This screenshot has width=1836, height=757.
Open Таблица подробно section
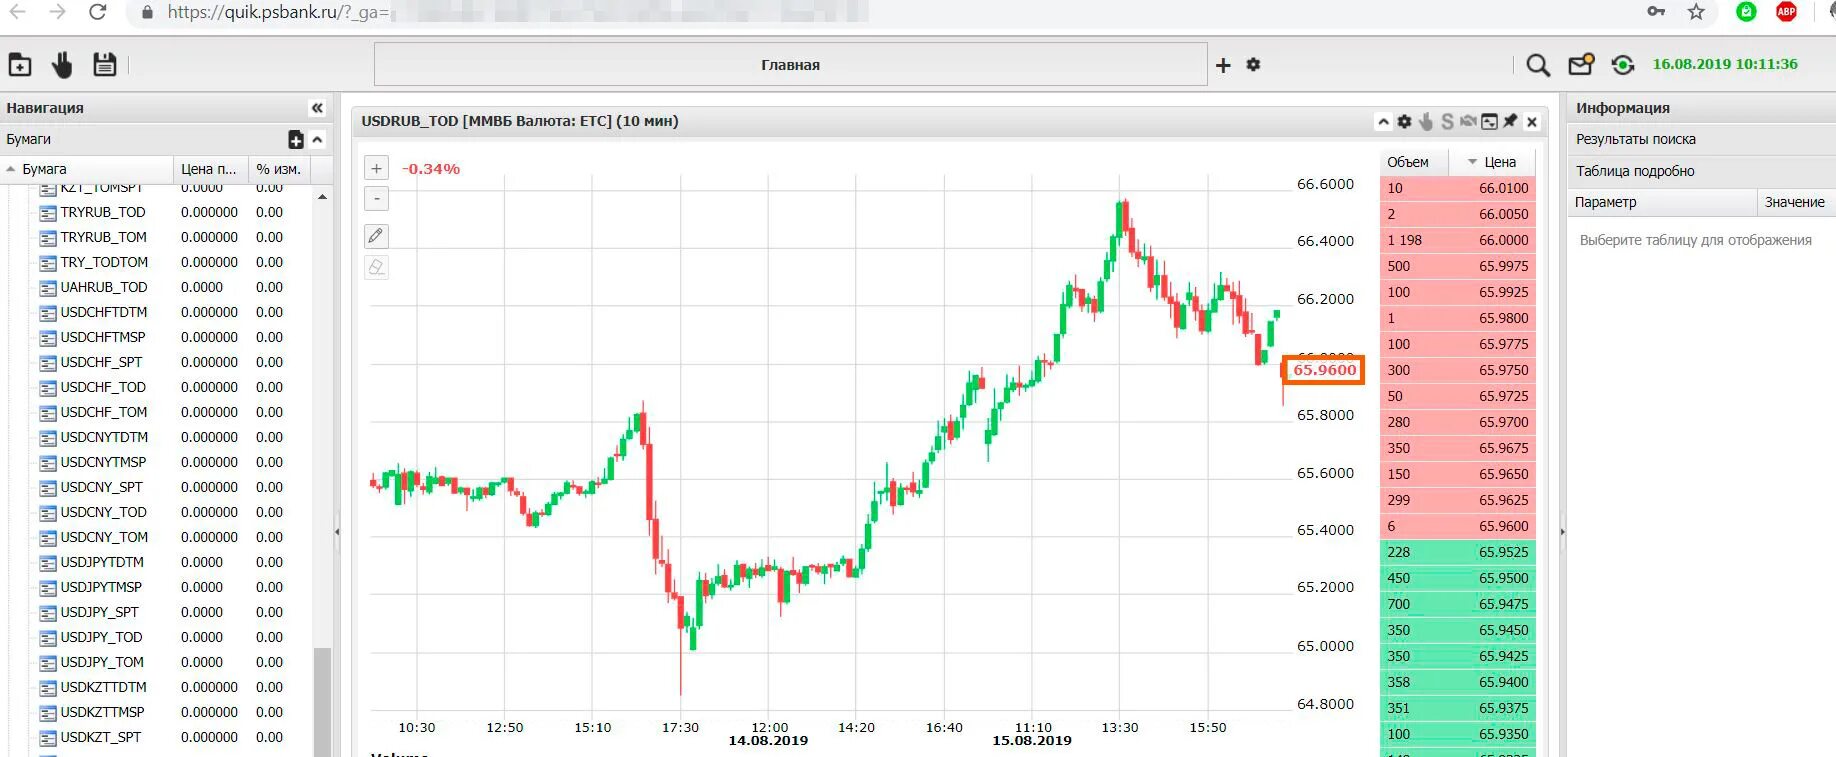1701,171
